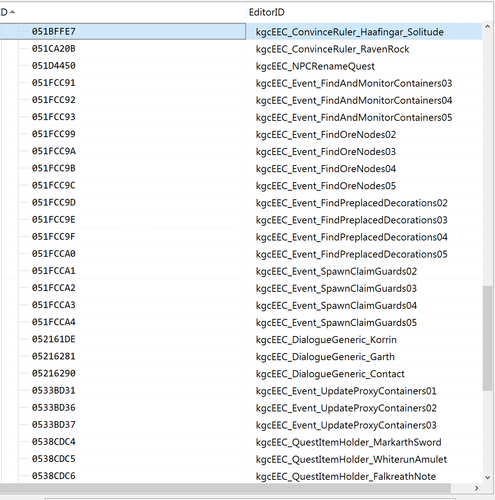Select kgcEEC_Event_UpdateProxyContainers02 entry

click(346, 408)
